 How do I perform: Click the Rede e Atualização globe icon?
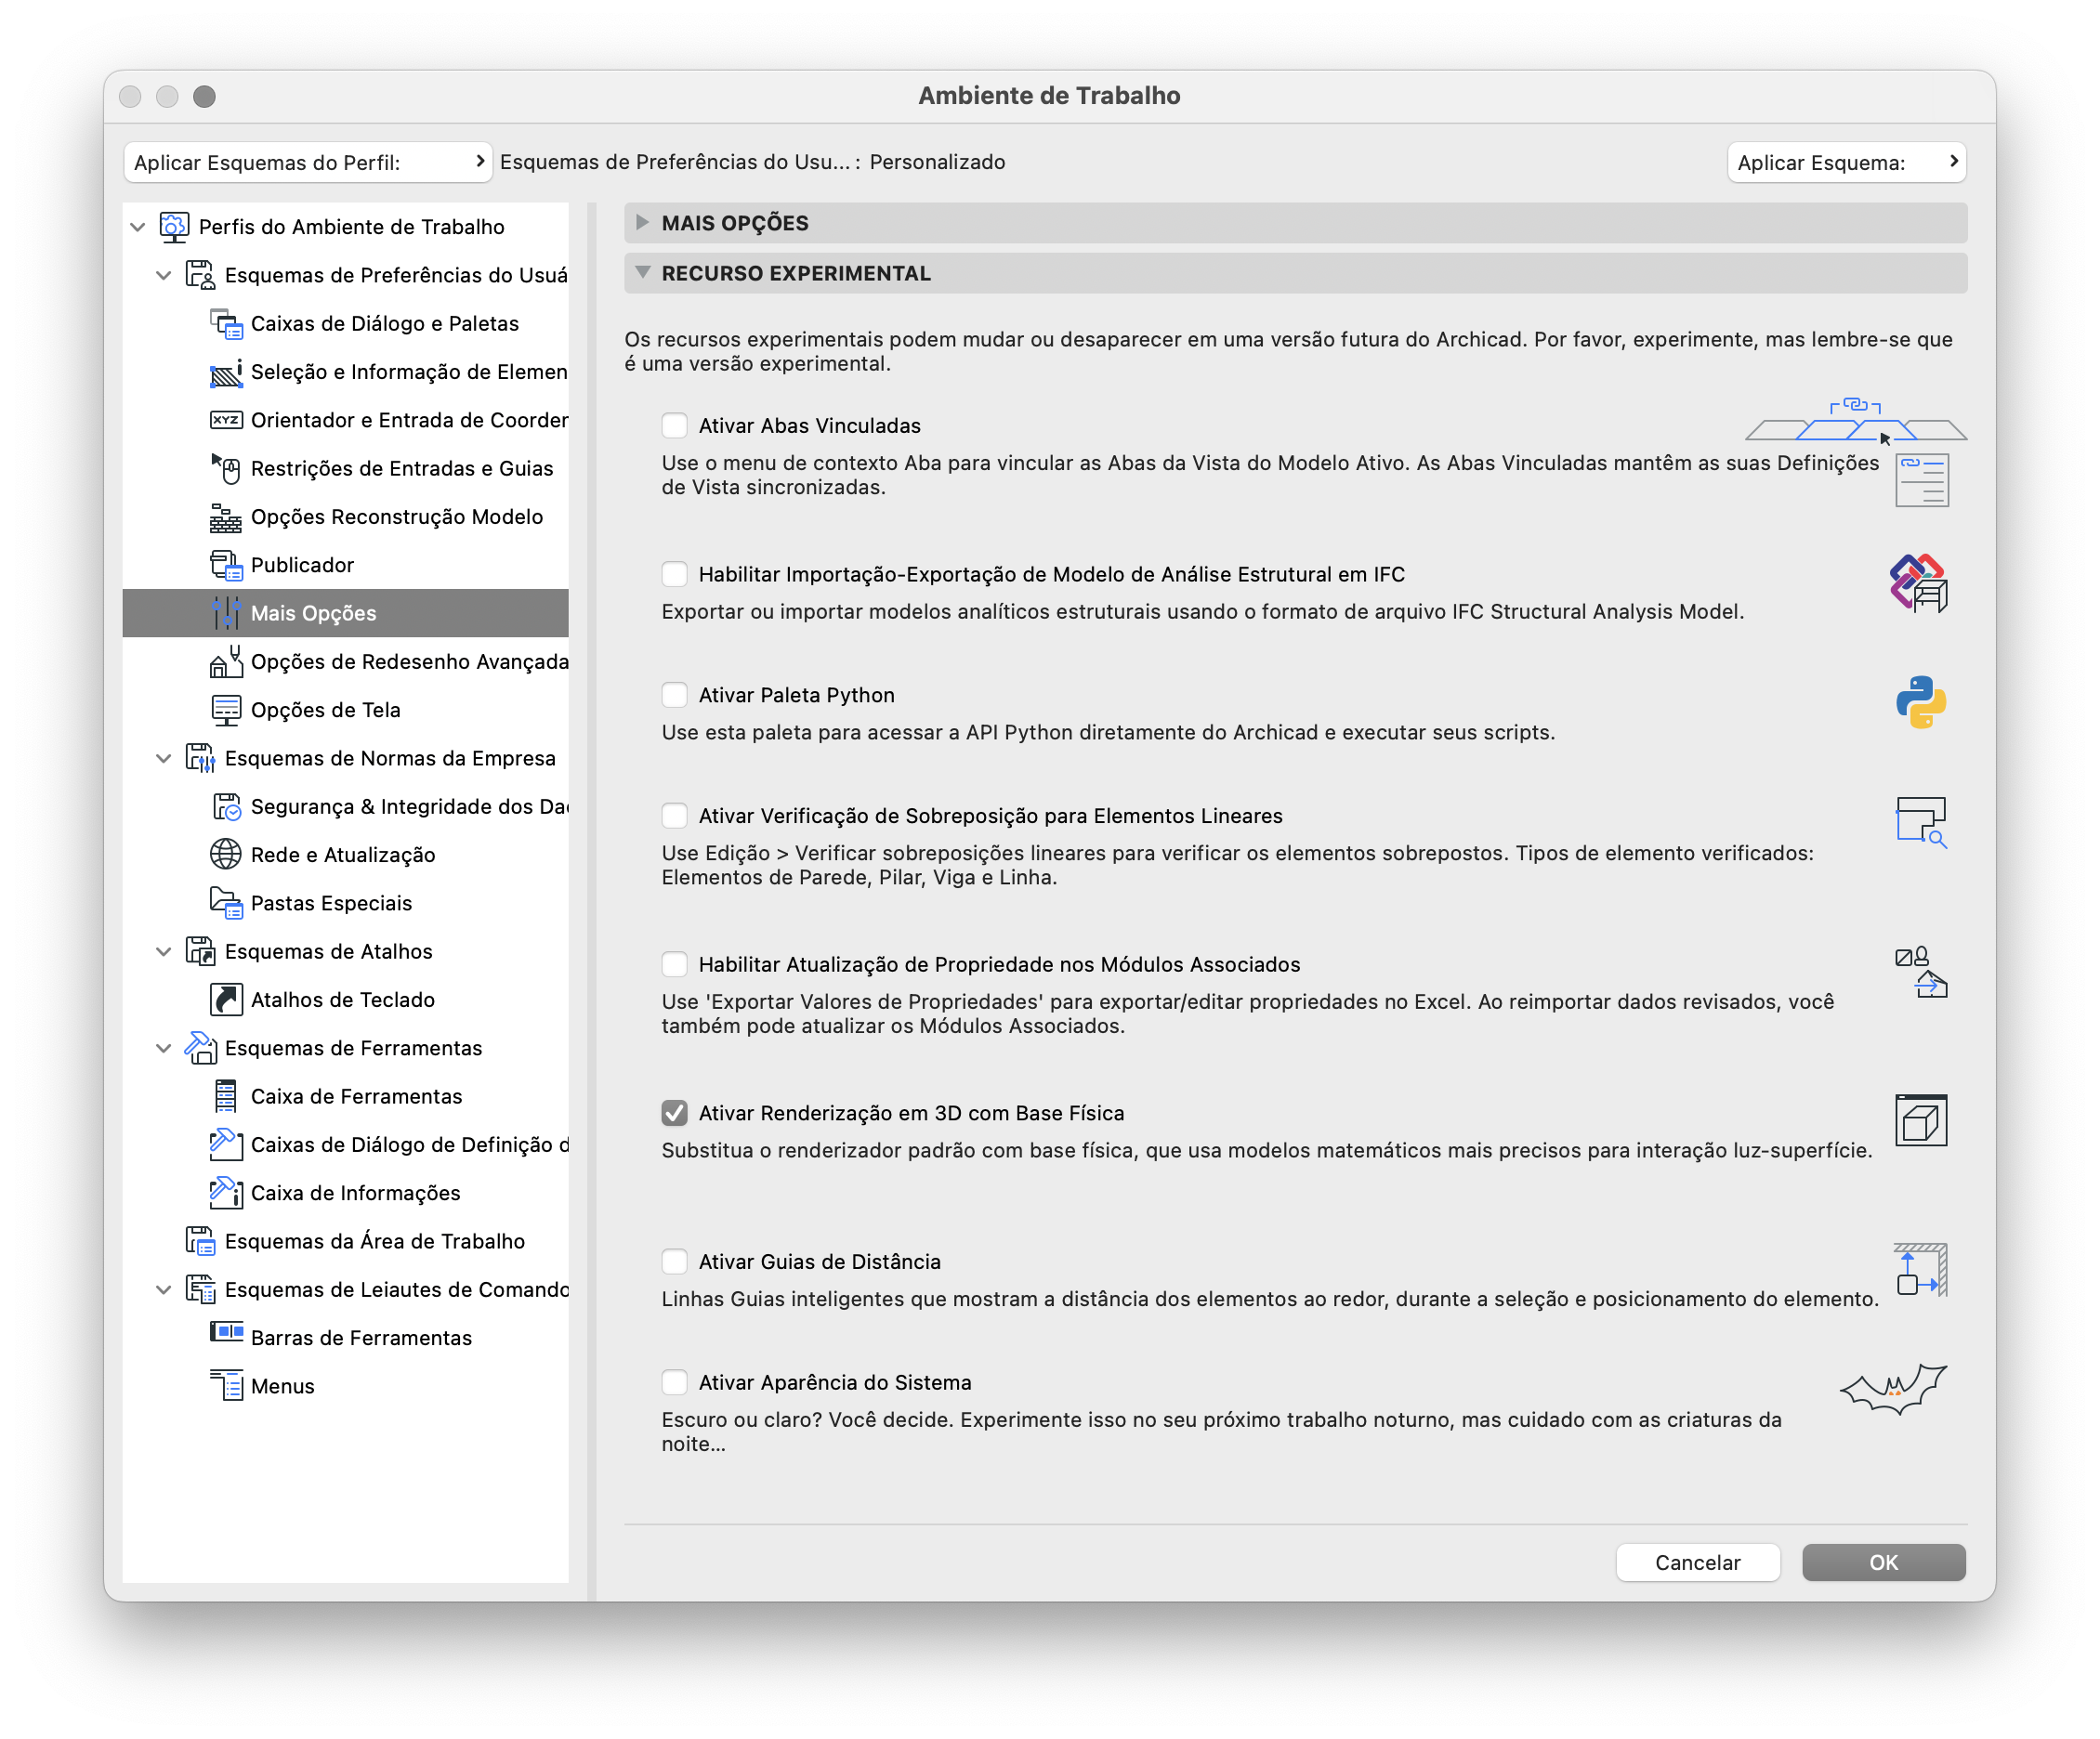[226, 855]
